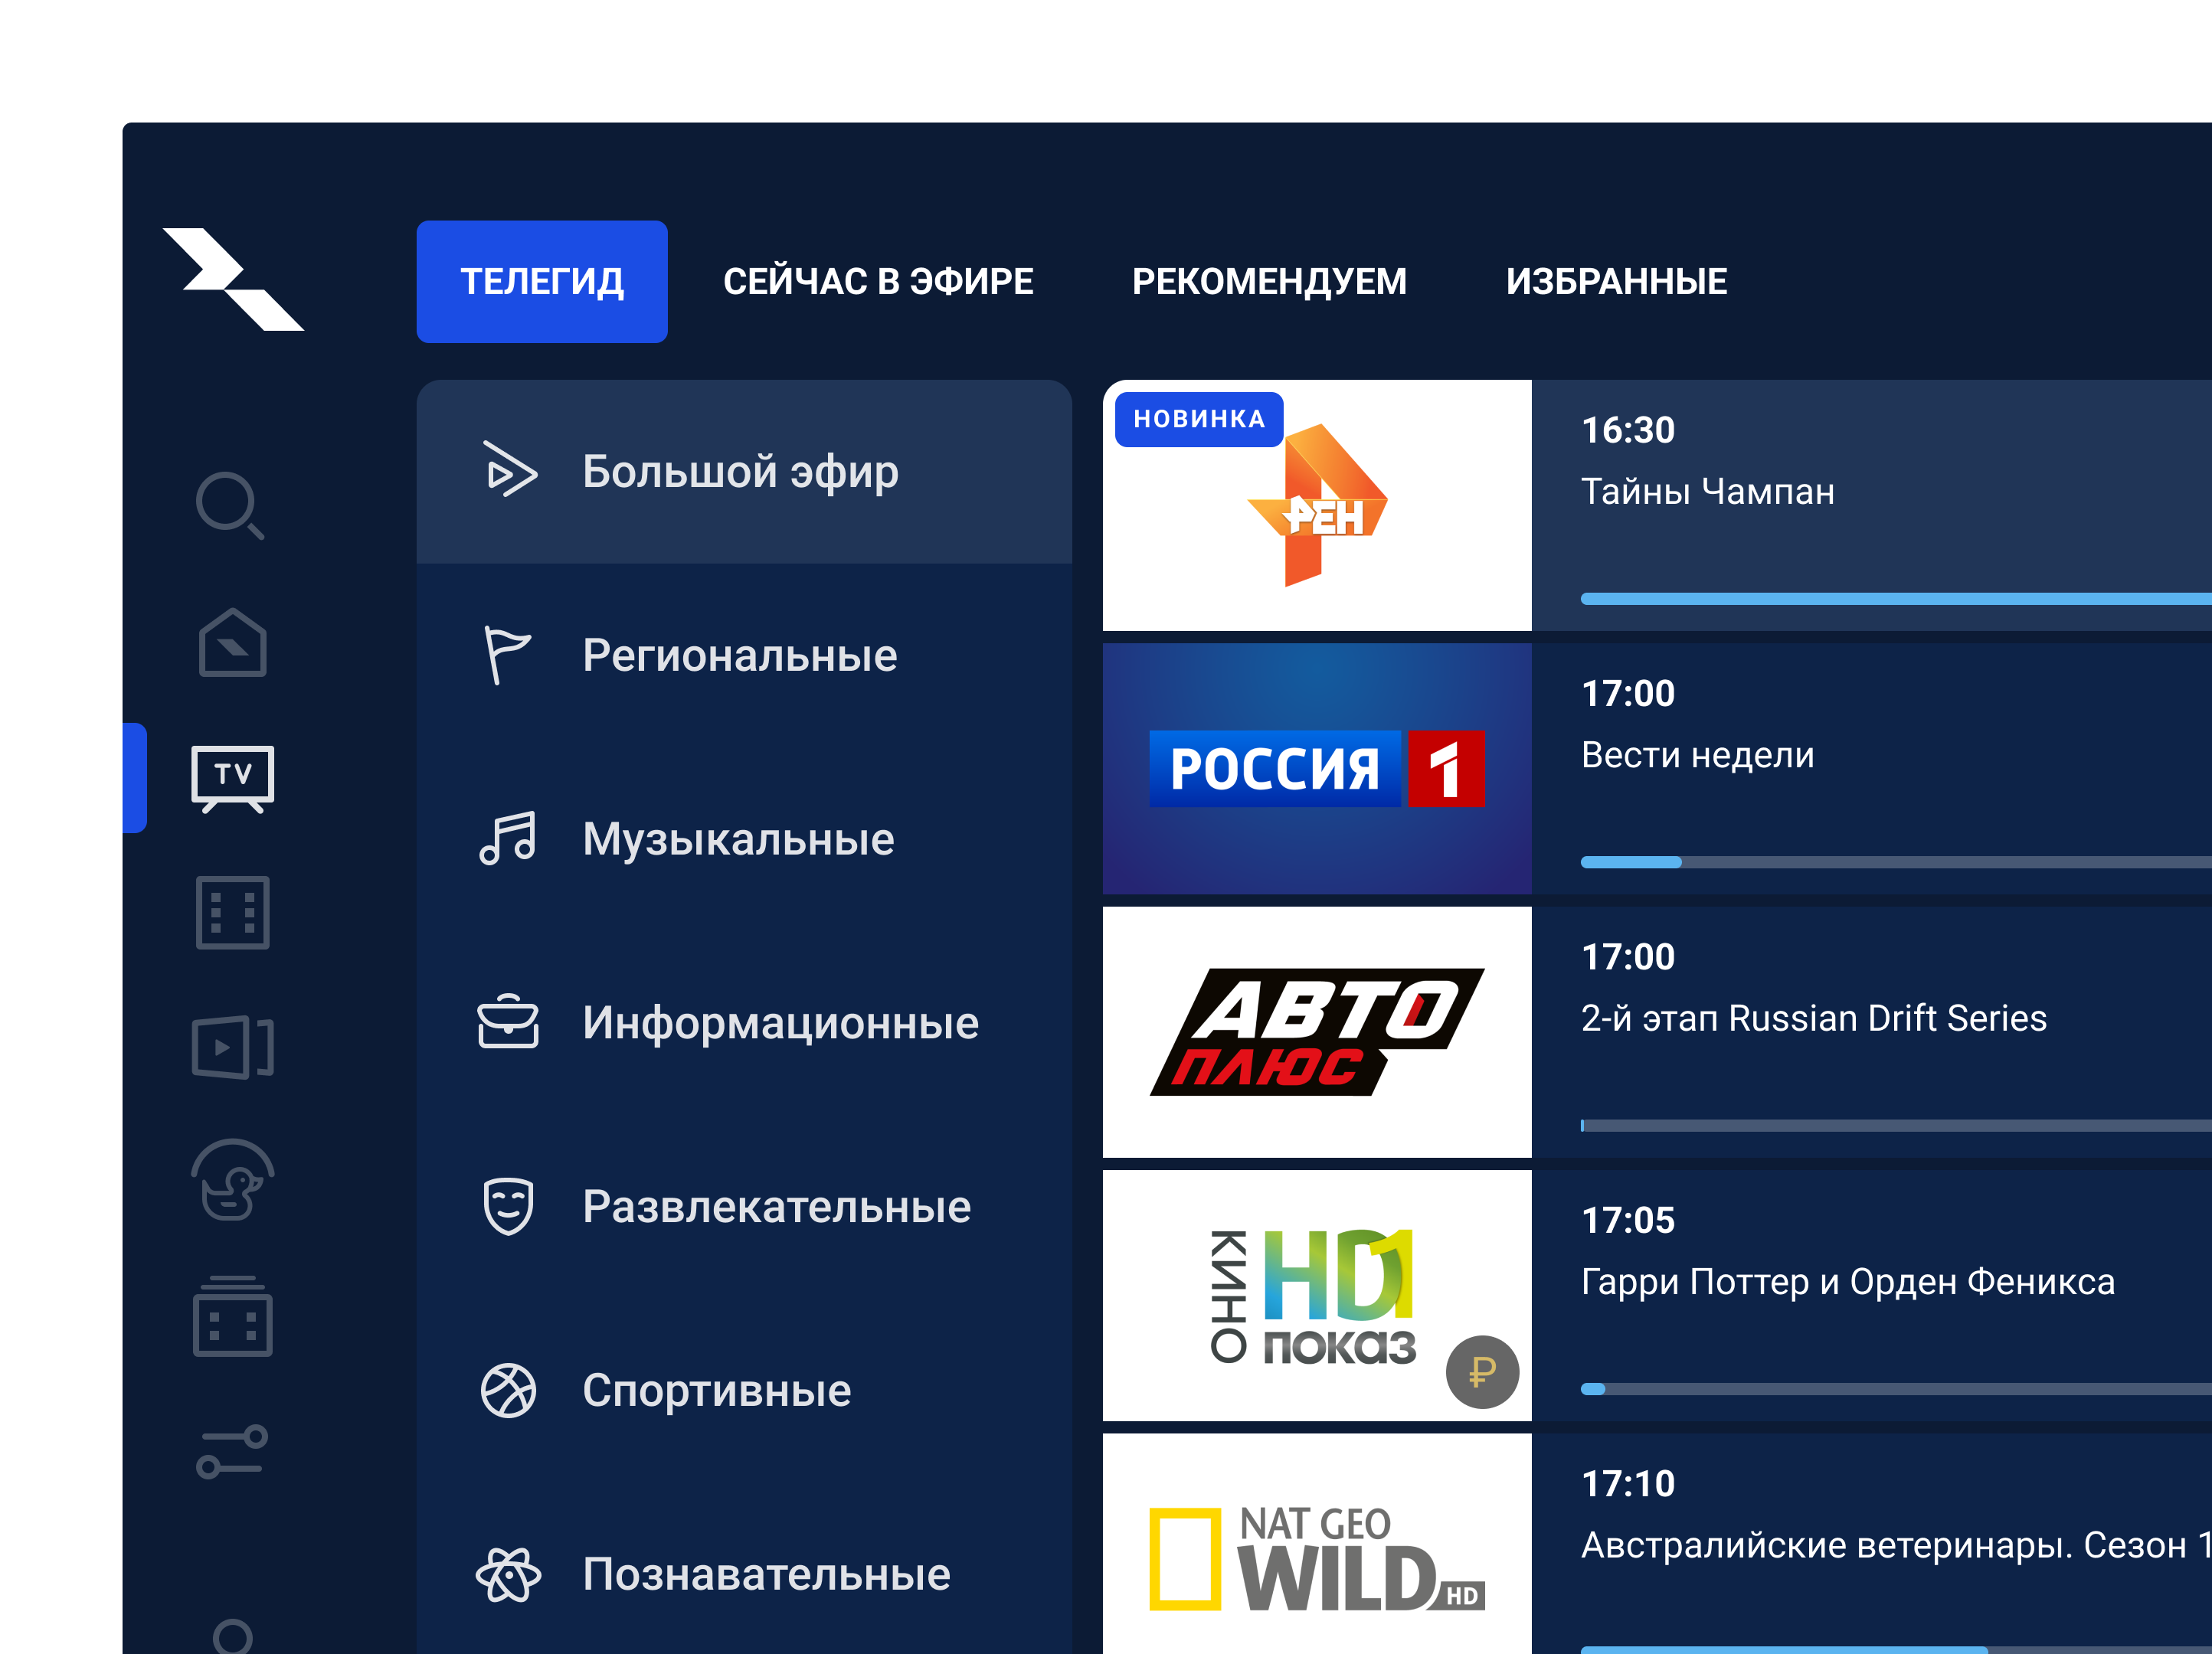Click the Гарри Поттер progress bar

pos(1896,1389)
